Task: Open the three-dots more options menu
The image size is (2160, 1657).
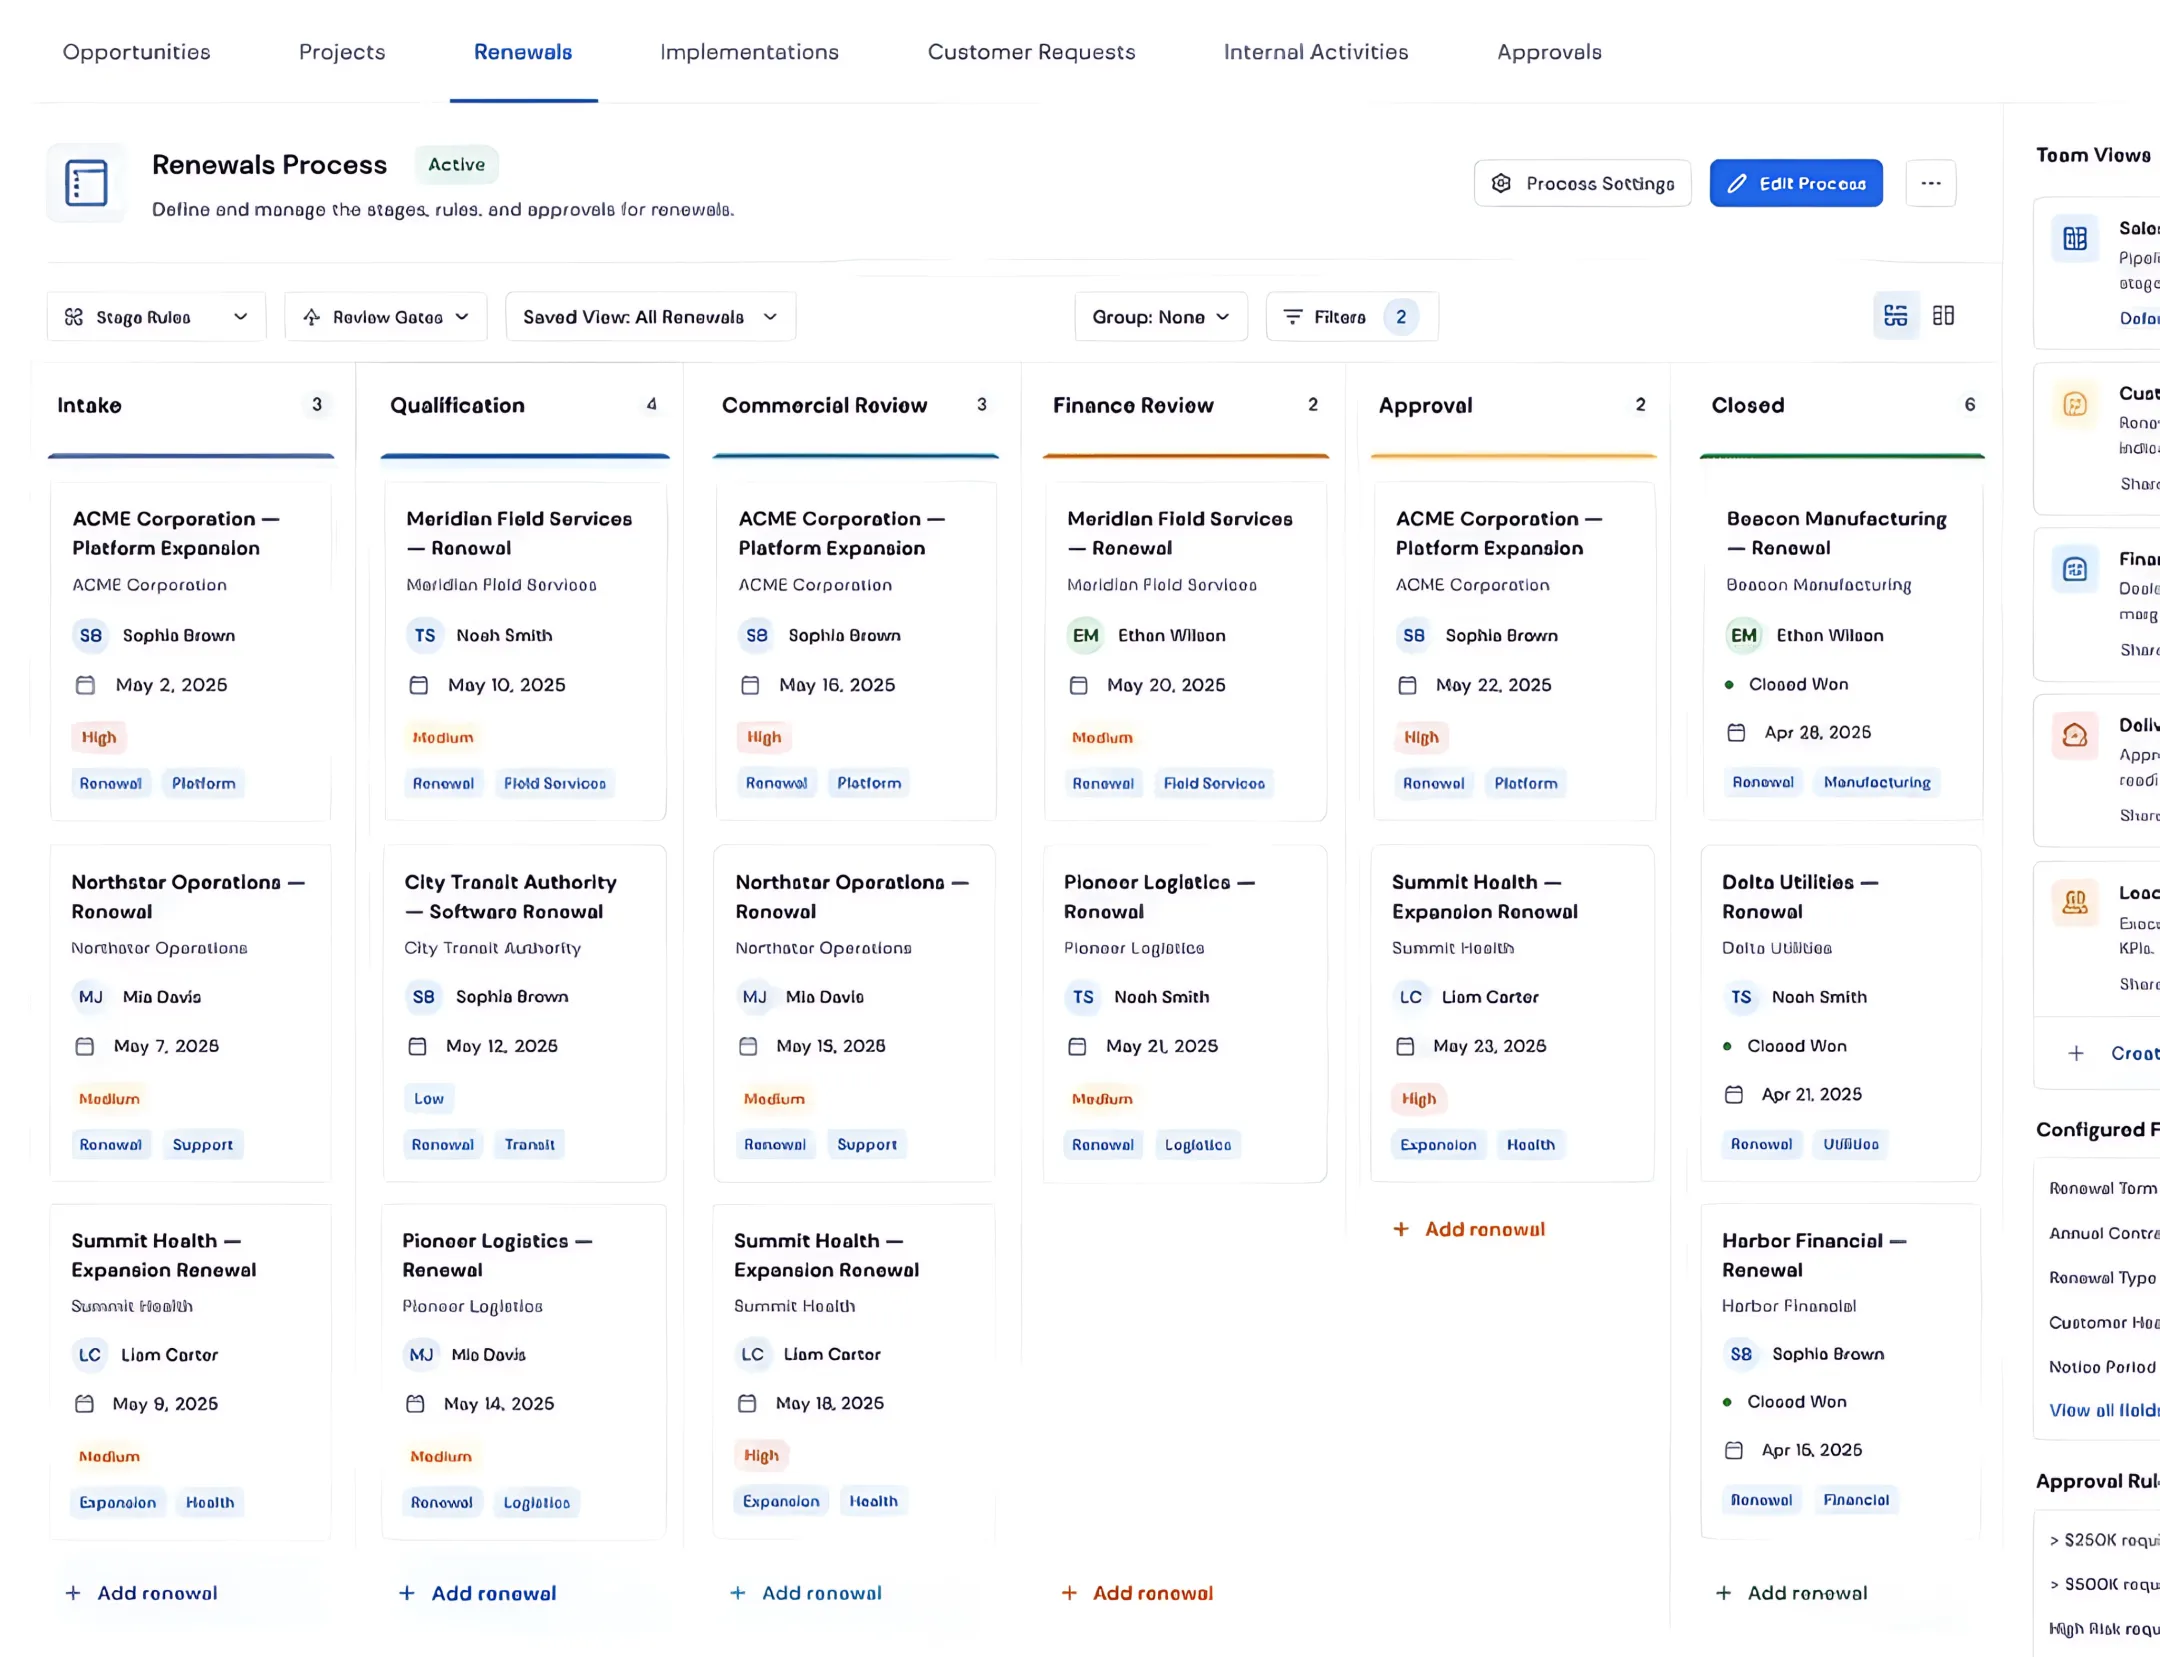Action: tap(1930, 183)
